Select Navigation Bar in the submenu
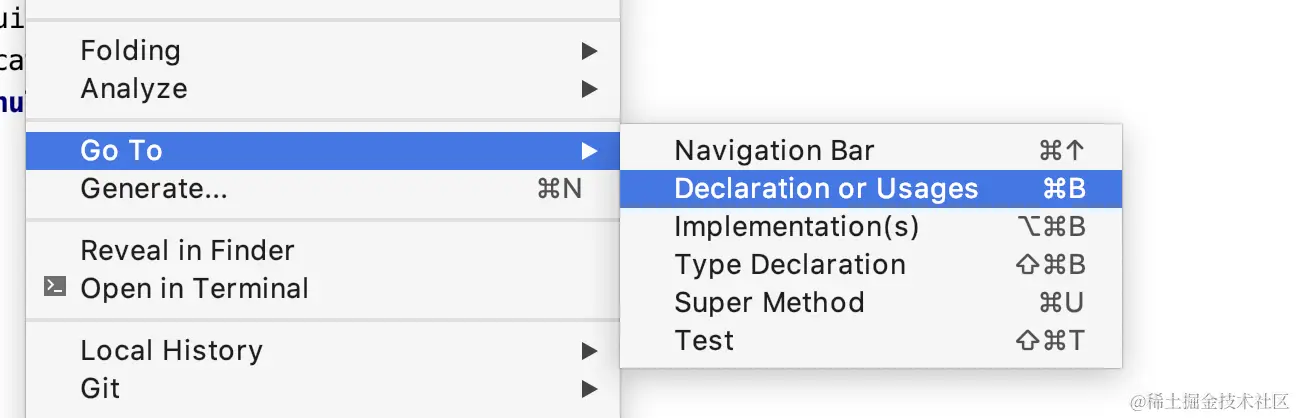1296x418 pixels. point(871,151)
